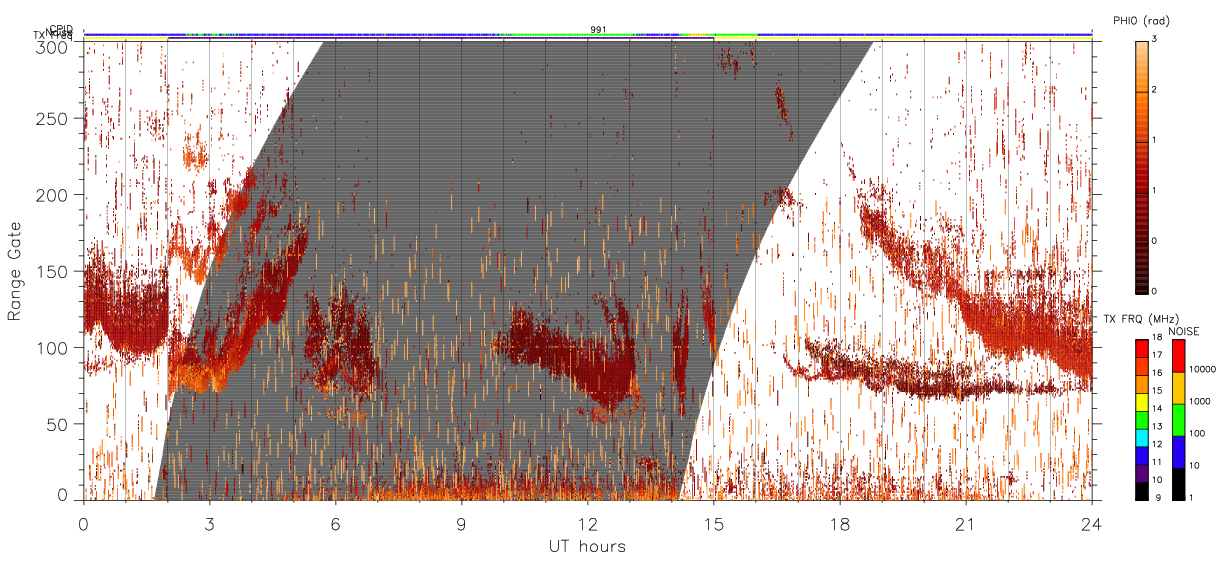Click the "16" label on TX FRQ legend
Screen dimensions: 1228x567
(1157, 375)
